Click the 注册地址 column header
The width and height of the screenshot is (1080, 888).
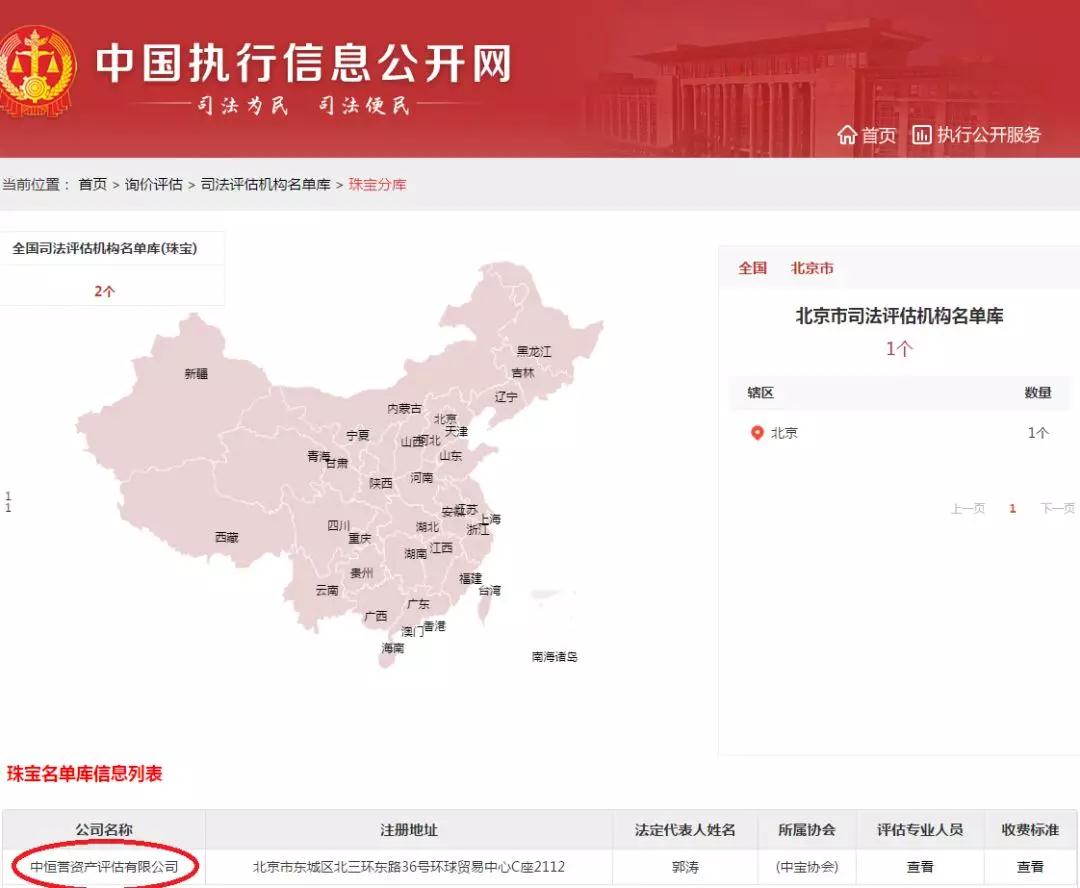409,829
